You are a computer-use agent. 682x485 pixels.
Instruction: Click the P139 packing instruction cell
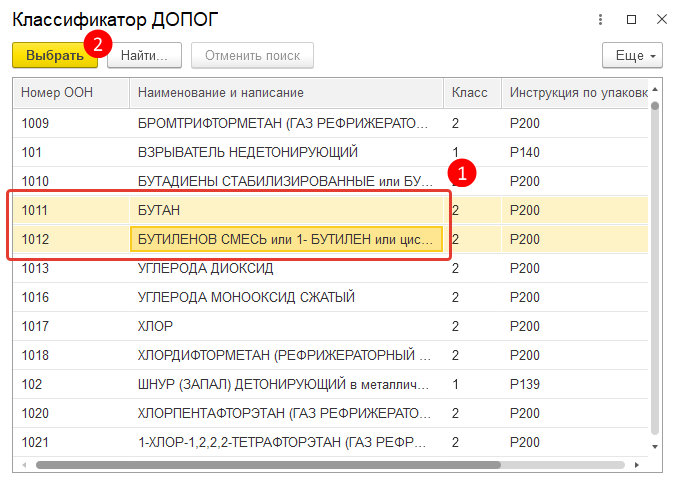(x=575, y=384)
